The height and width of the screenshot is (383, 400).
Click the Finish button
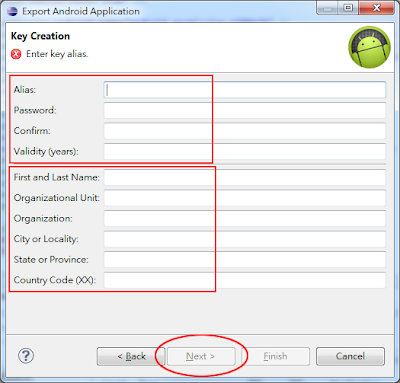pyautogui.click(x=275, y=356)
